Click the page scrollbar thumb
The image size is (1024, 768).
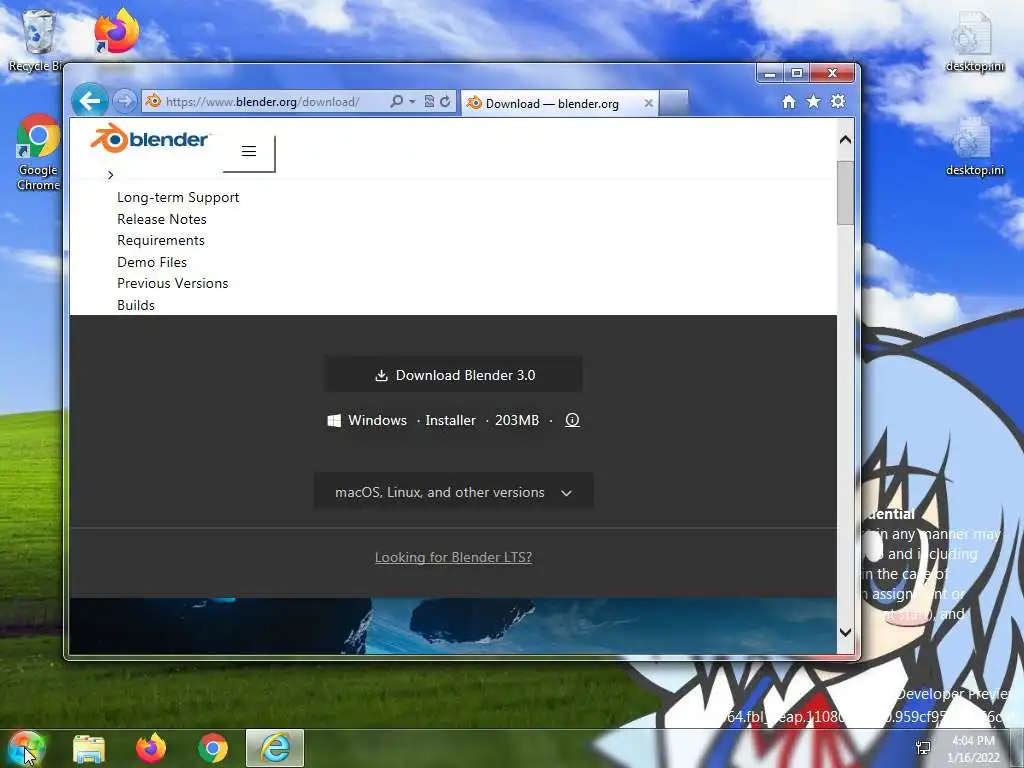click(x=845, y=193)
